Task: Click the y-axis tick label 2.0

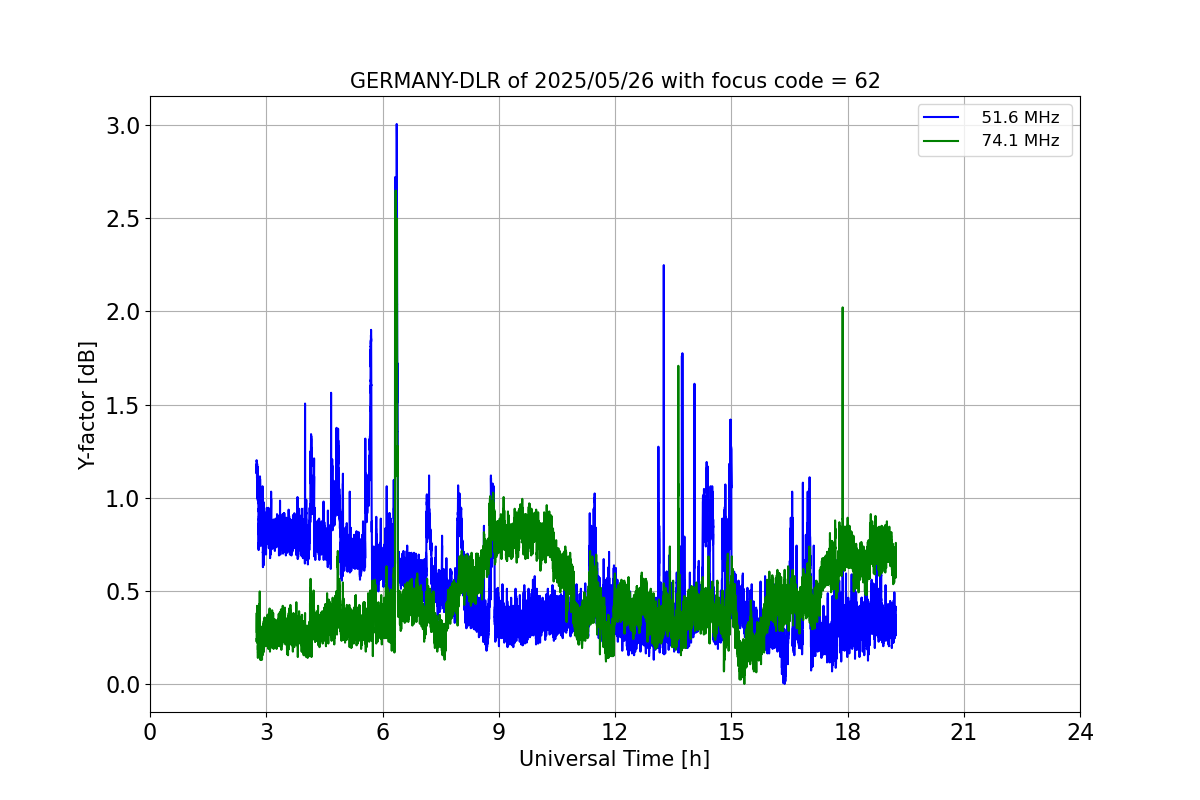Action: pyautogui.click(x=123, y=312)
